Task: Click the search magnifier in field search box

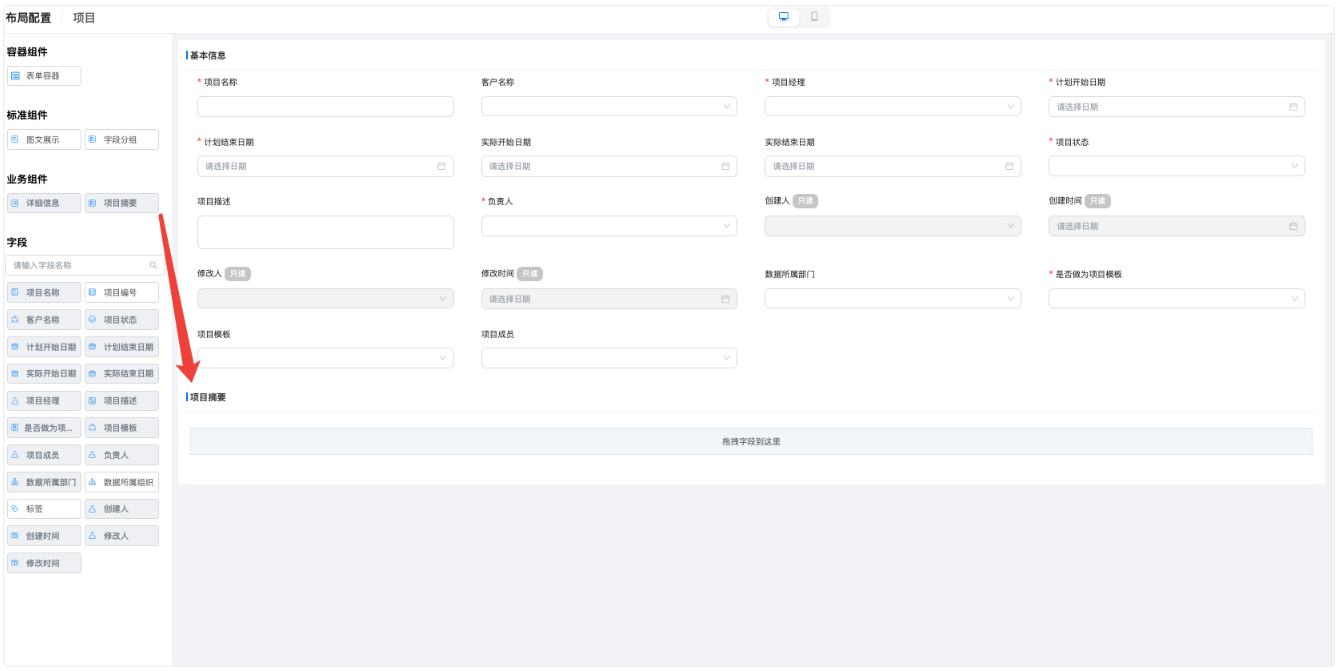Action: pyautogui.click(x=153, y=265)
